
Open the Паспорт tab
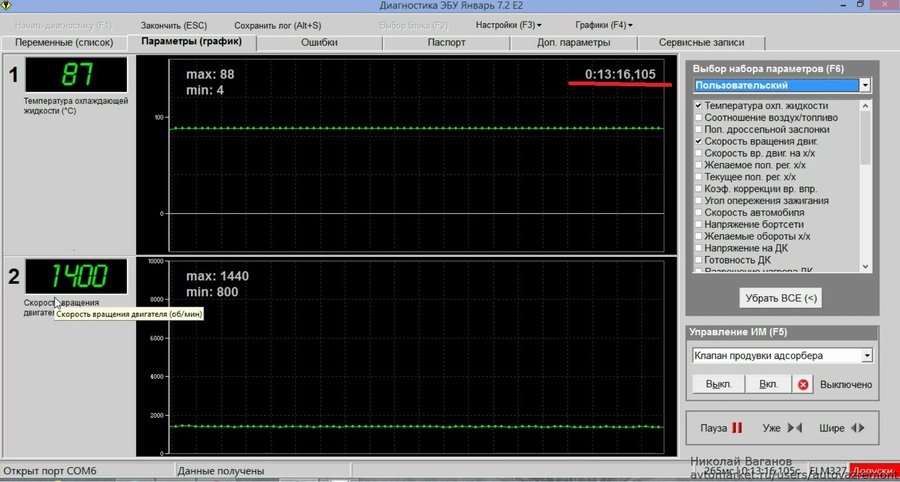point(447,42)
